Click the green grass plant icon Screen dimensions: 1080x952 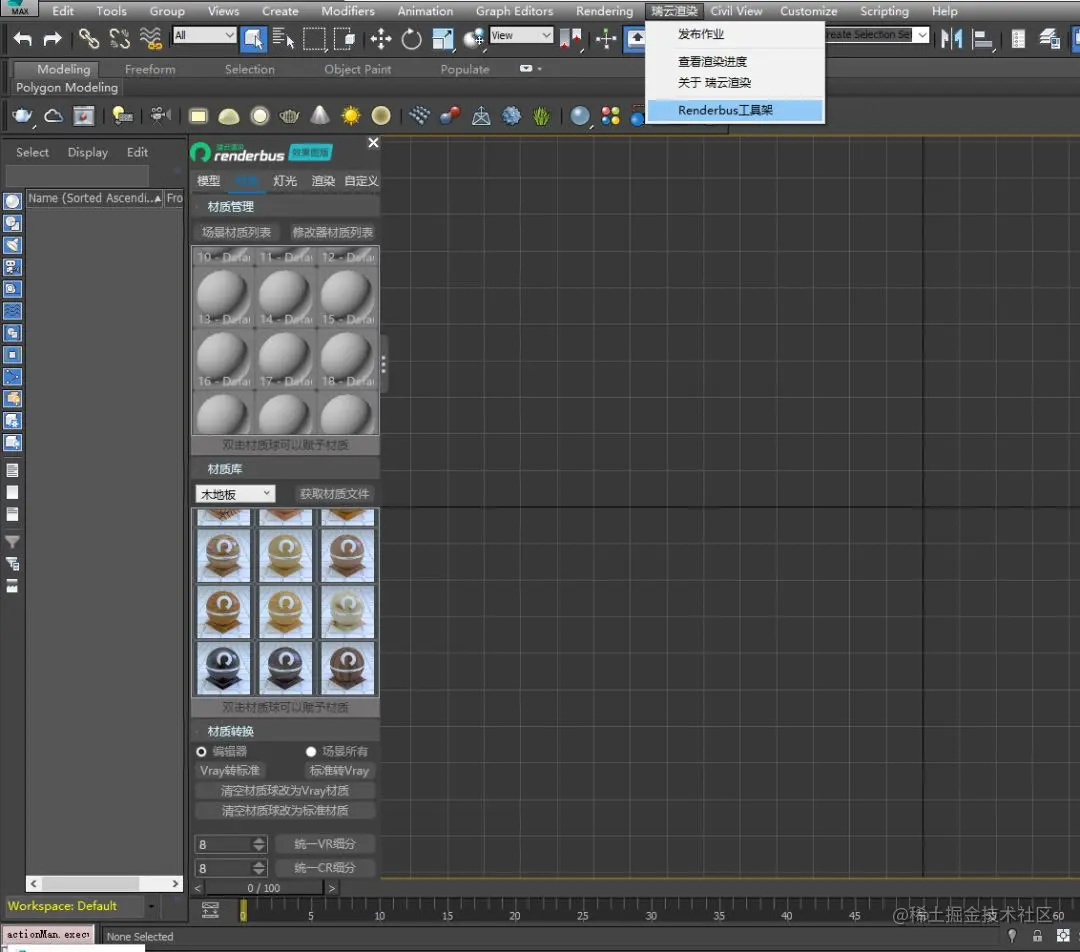(x=541, y=116)
